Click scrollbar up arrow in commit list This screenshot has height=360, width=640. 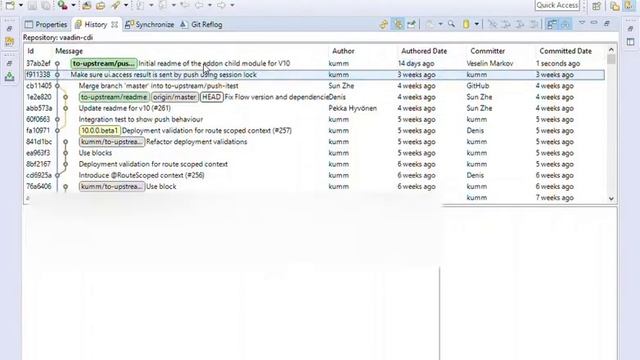[611, 50]
